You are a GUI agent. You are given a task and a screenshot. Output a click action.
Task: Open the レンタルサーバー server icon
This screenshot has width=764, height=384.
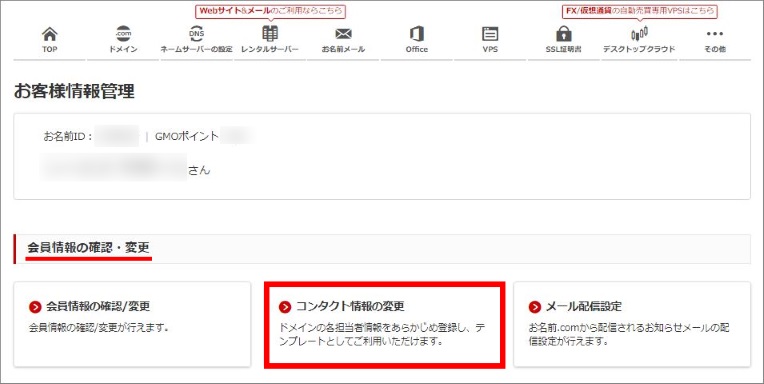point(270,34)
